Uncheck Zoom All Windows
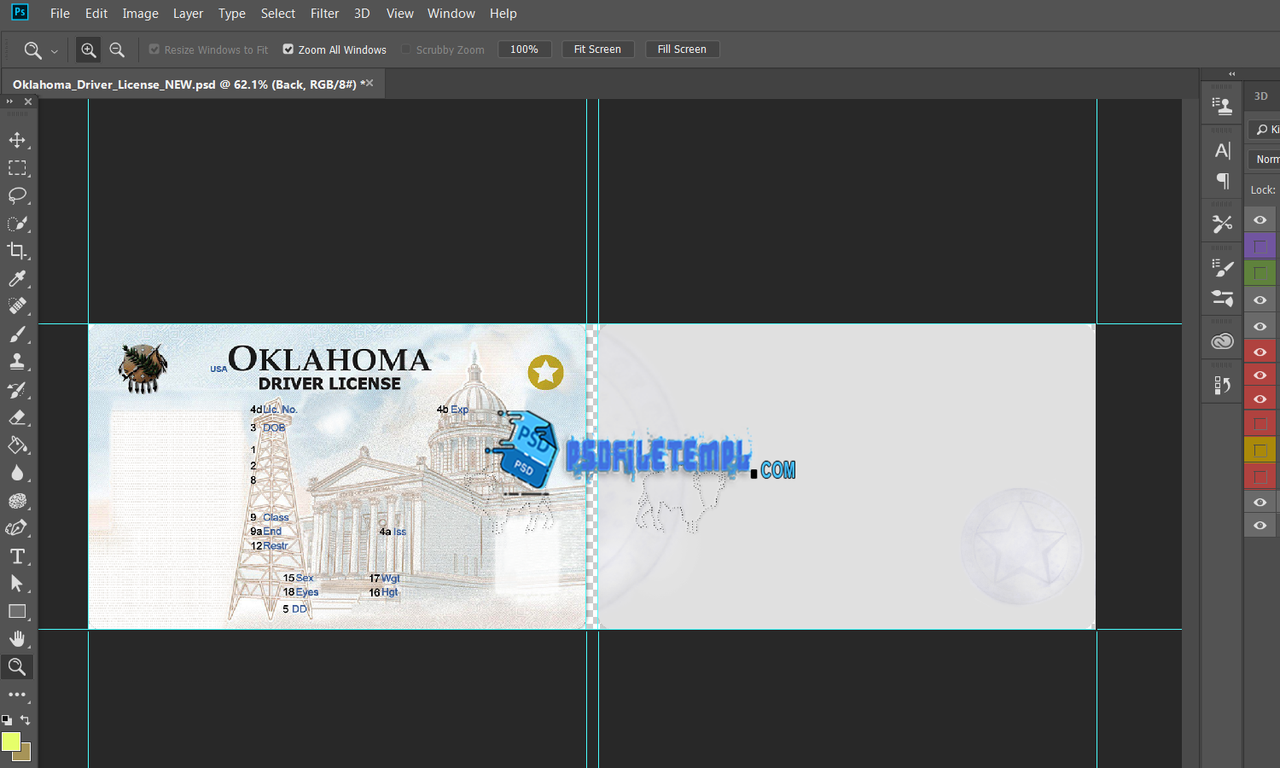 (x=288, y=49)
